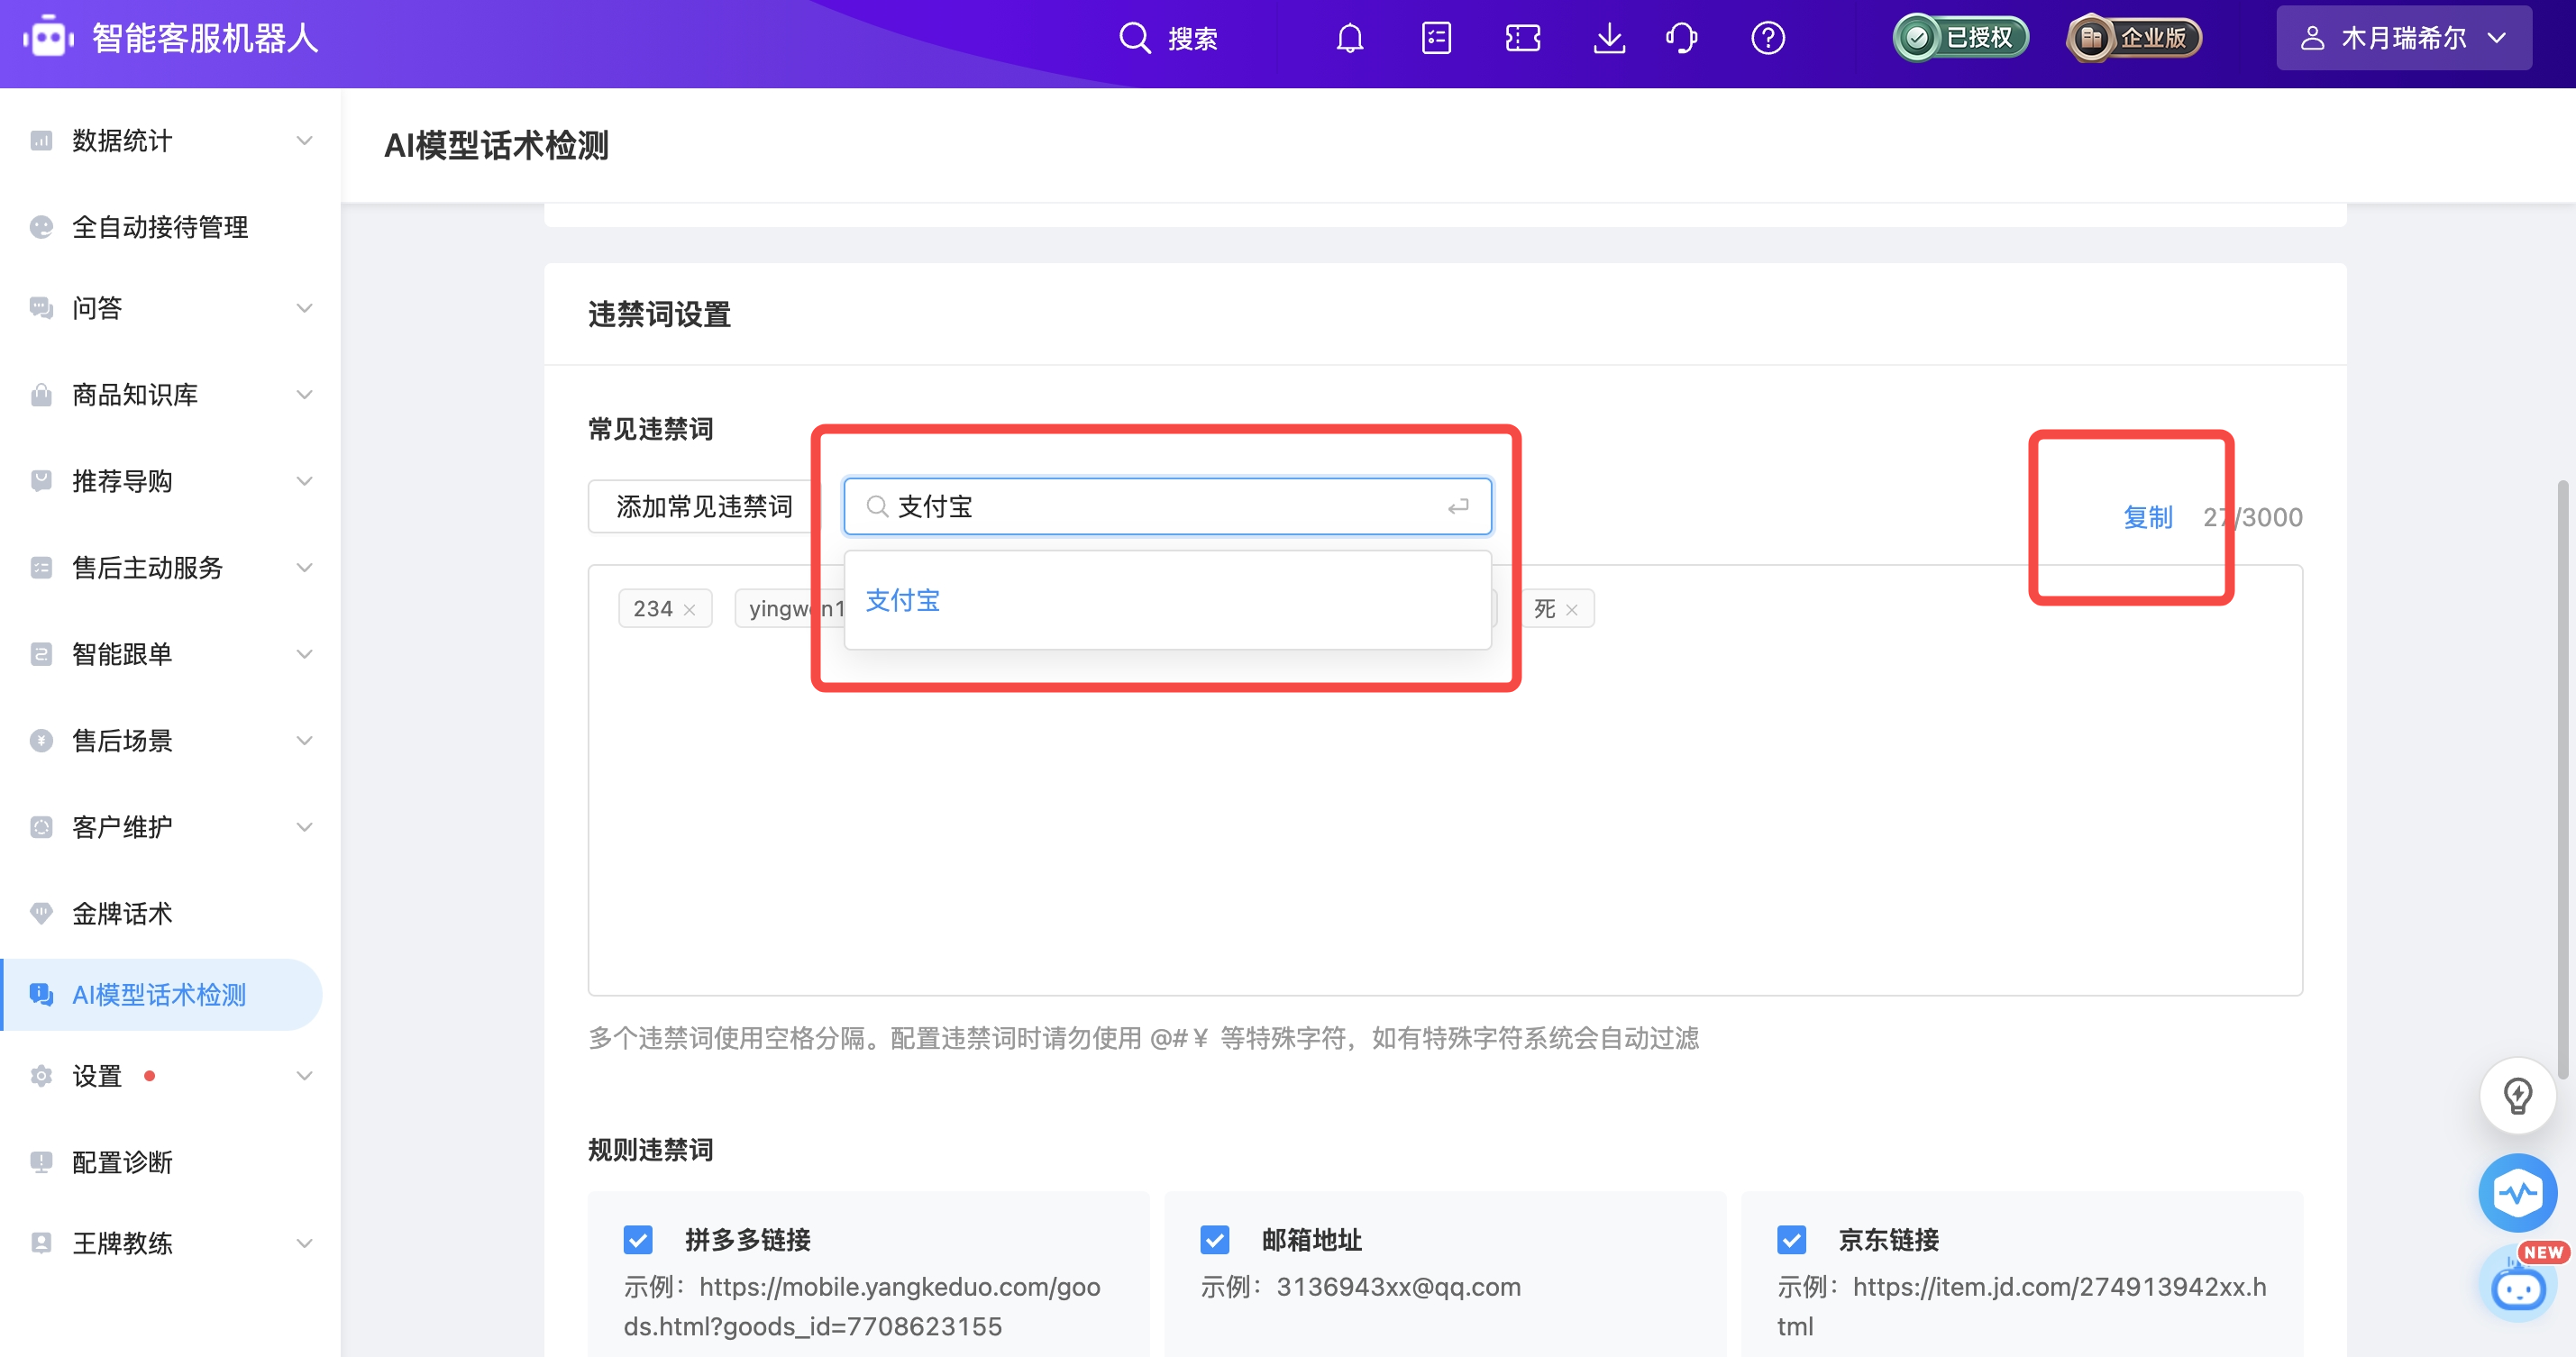Screen dimensions: 2576x1357
Task: Uncheck the 邮箱地址 checkbox
Action: (1215, 1240)
